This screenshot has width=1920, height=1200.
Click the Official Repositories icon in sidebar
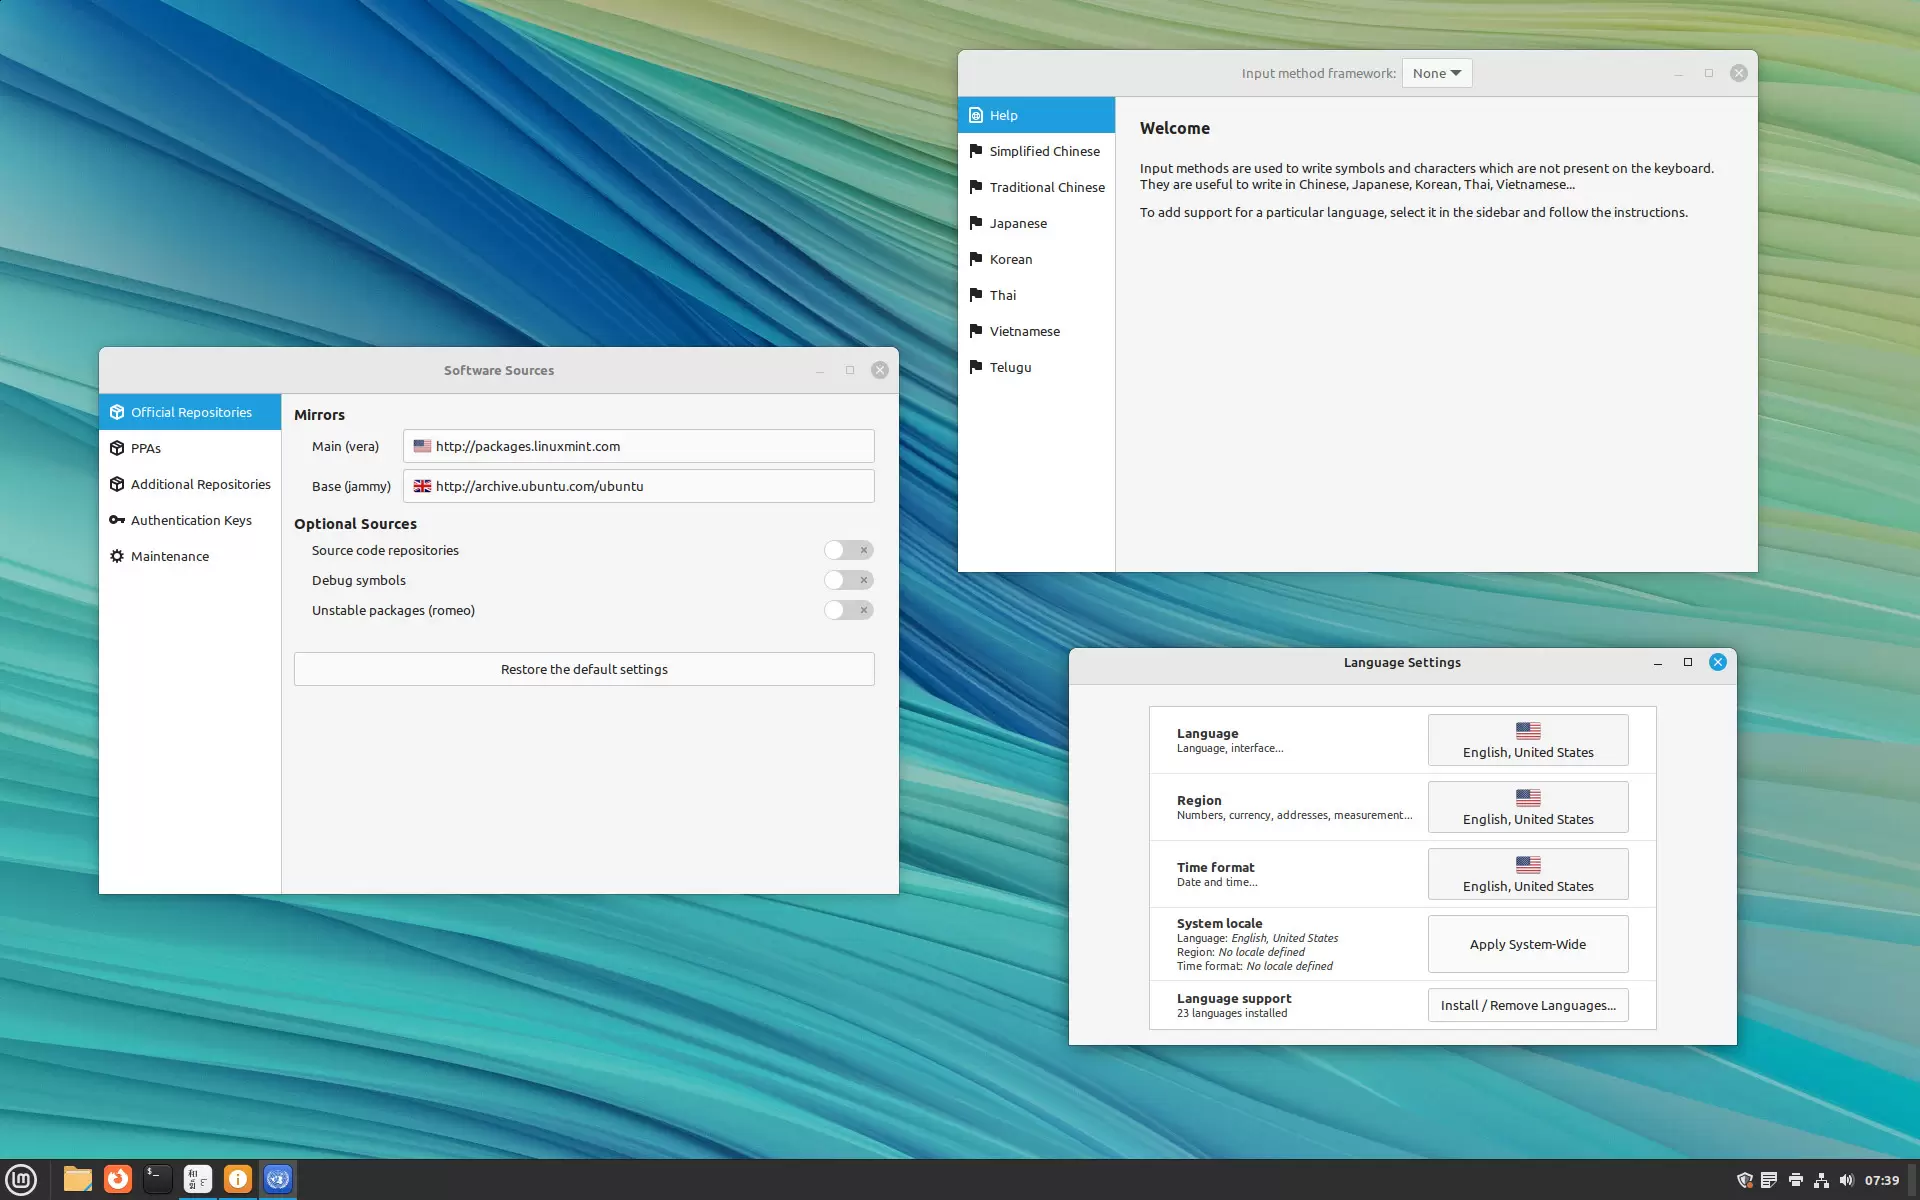[117, 412]
